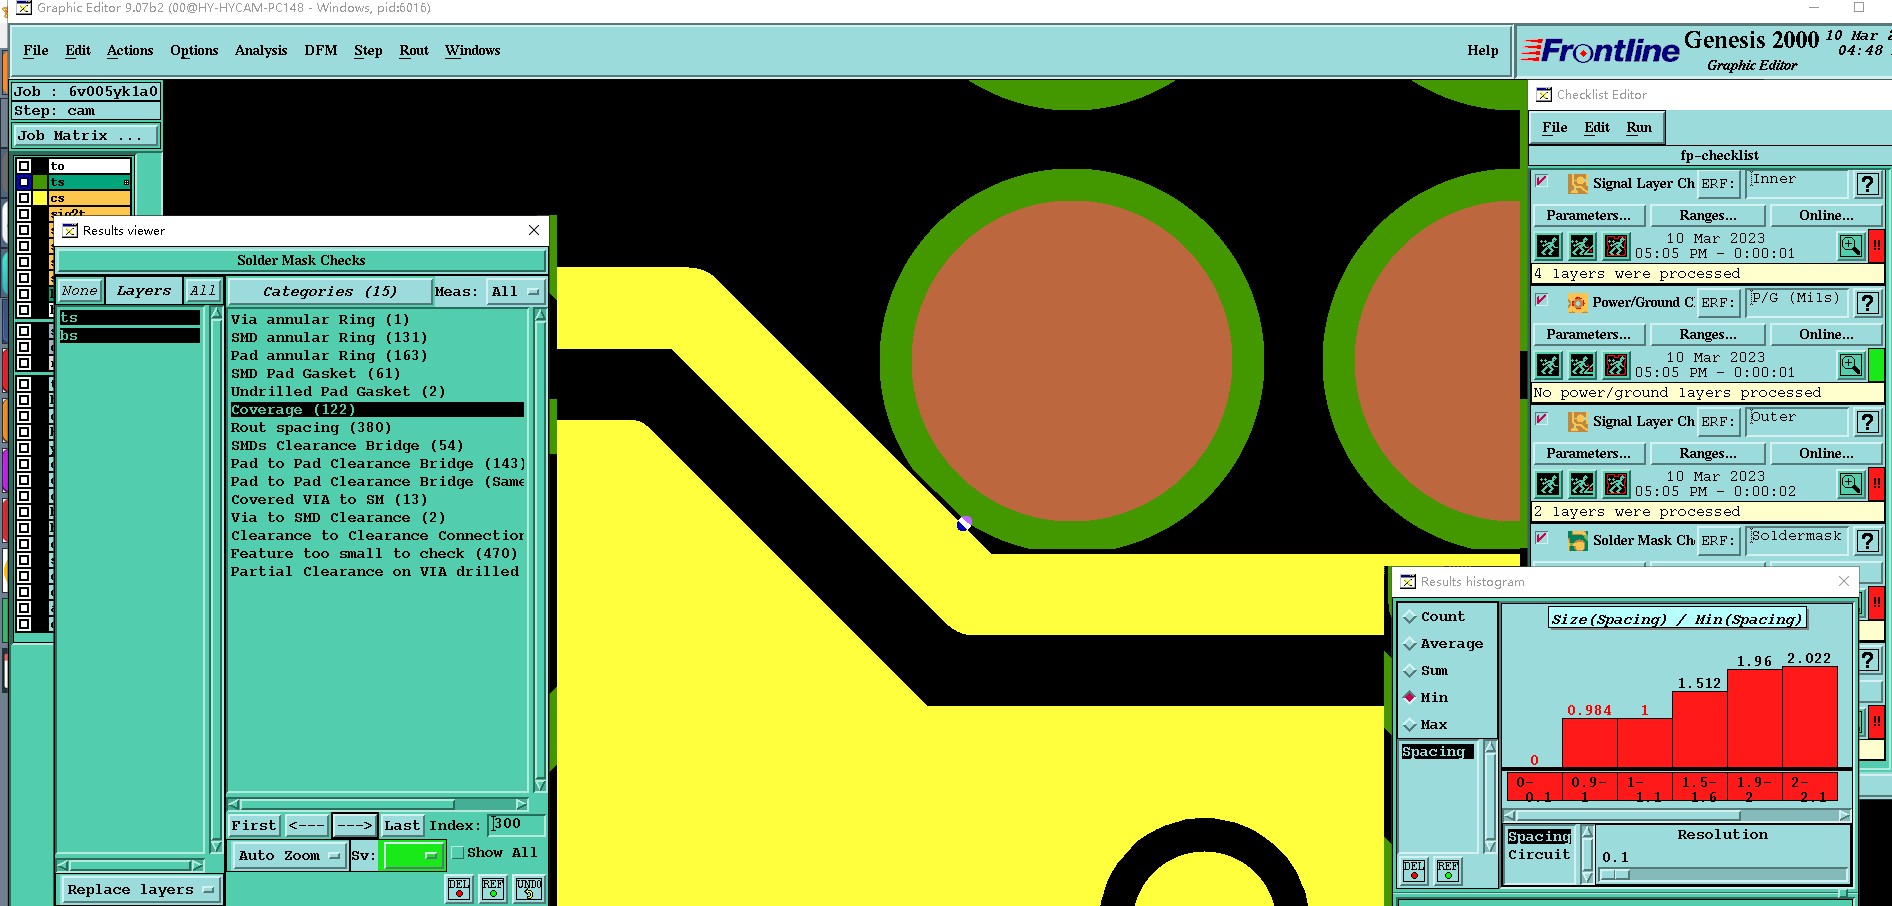Click UNDO icon in Results viewer
1892x906 pixels.
coord(529,888)
